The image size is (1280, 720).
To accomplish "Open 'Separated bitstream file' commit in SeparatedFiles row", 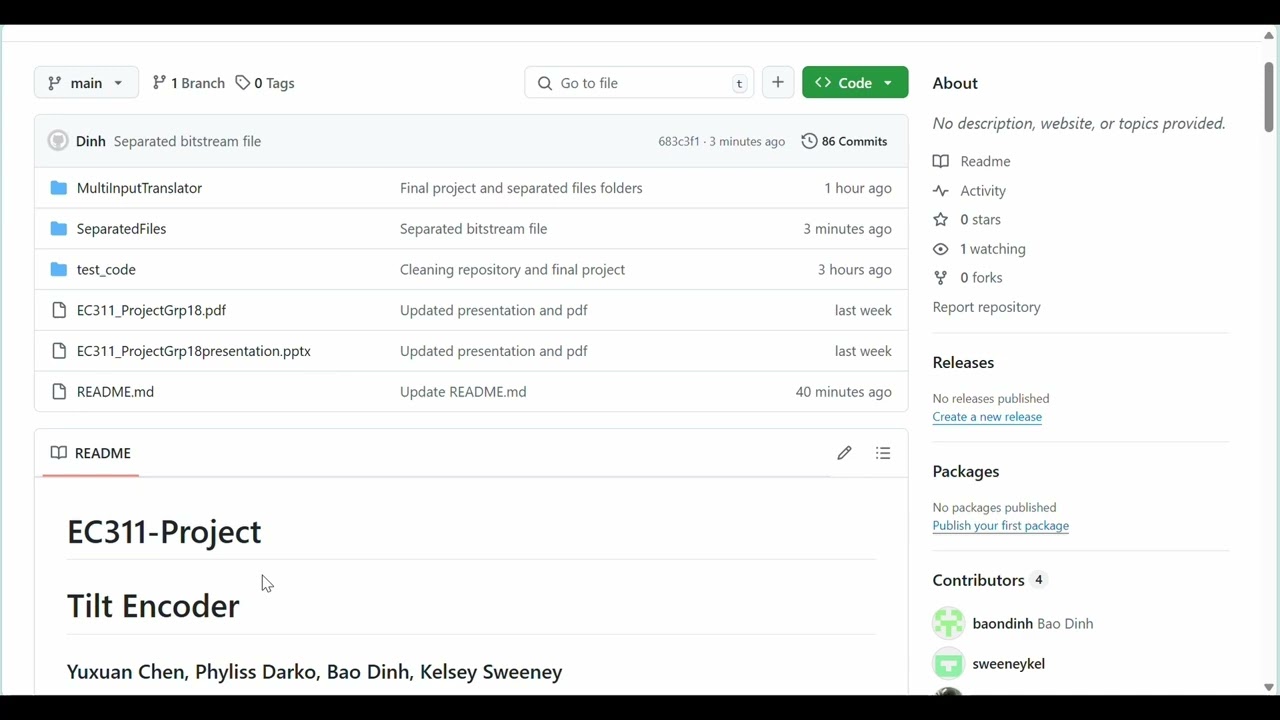I will pyautogui.click(x=474, y=229).
